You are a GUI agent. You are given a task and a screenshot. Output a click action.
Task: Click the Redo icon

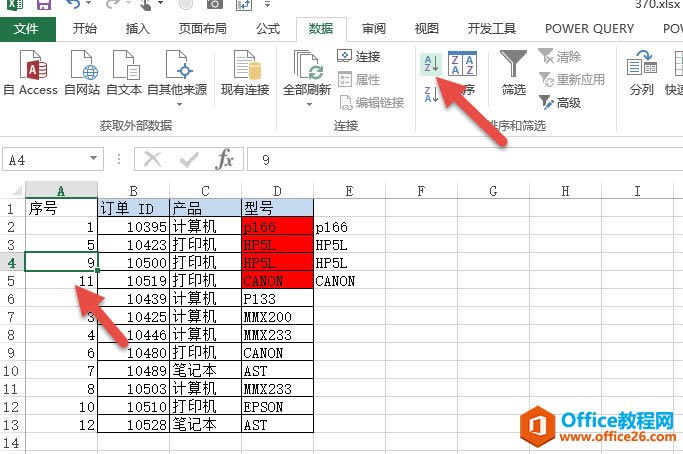(113, 4)
